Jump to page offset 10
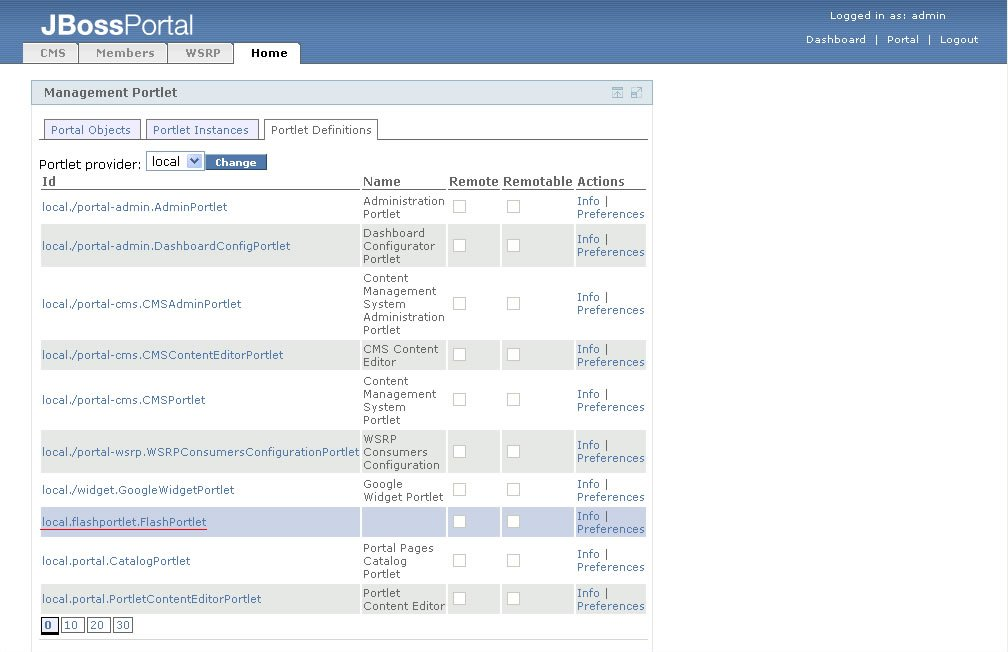Image resolution: width=1008 pixels, height=652 pixels. coord(72,625)
